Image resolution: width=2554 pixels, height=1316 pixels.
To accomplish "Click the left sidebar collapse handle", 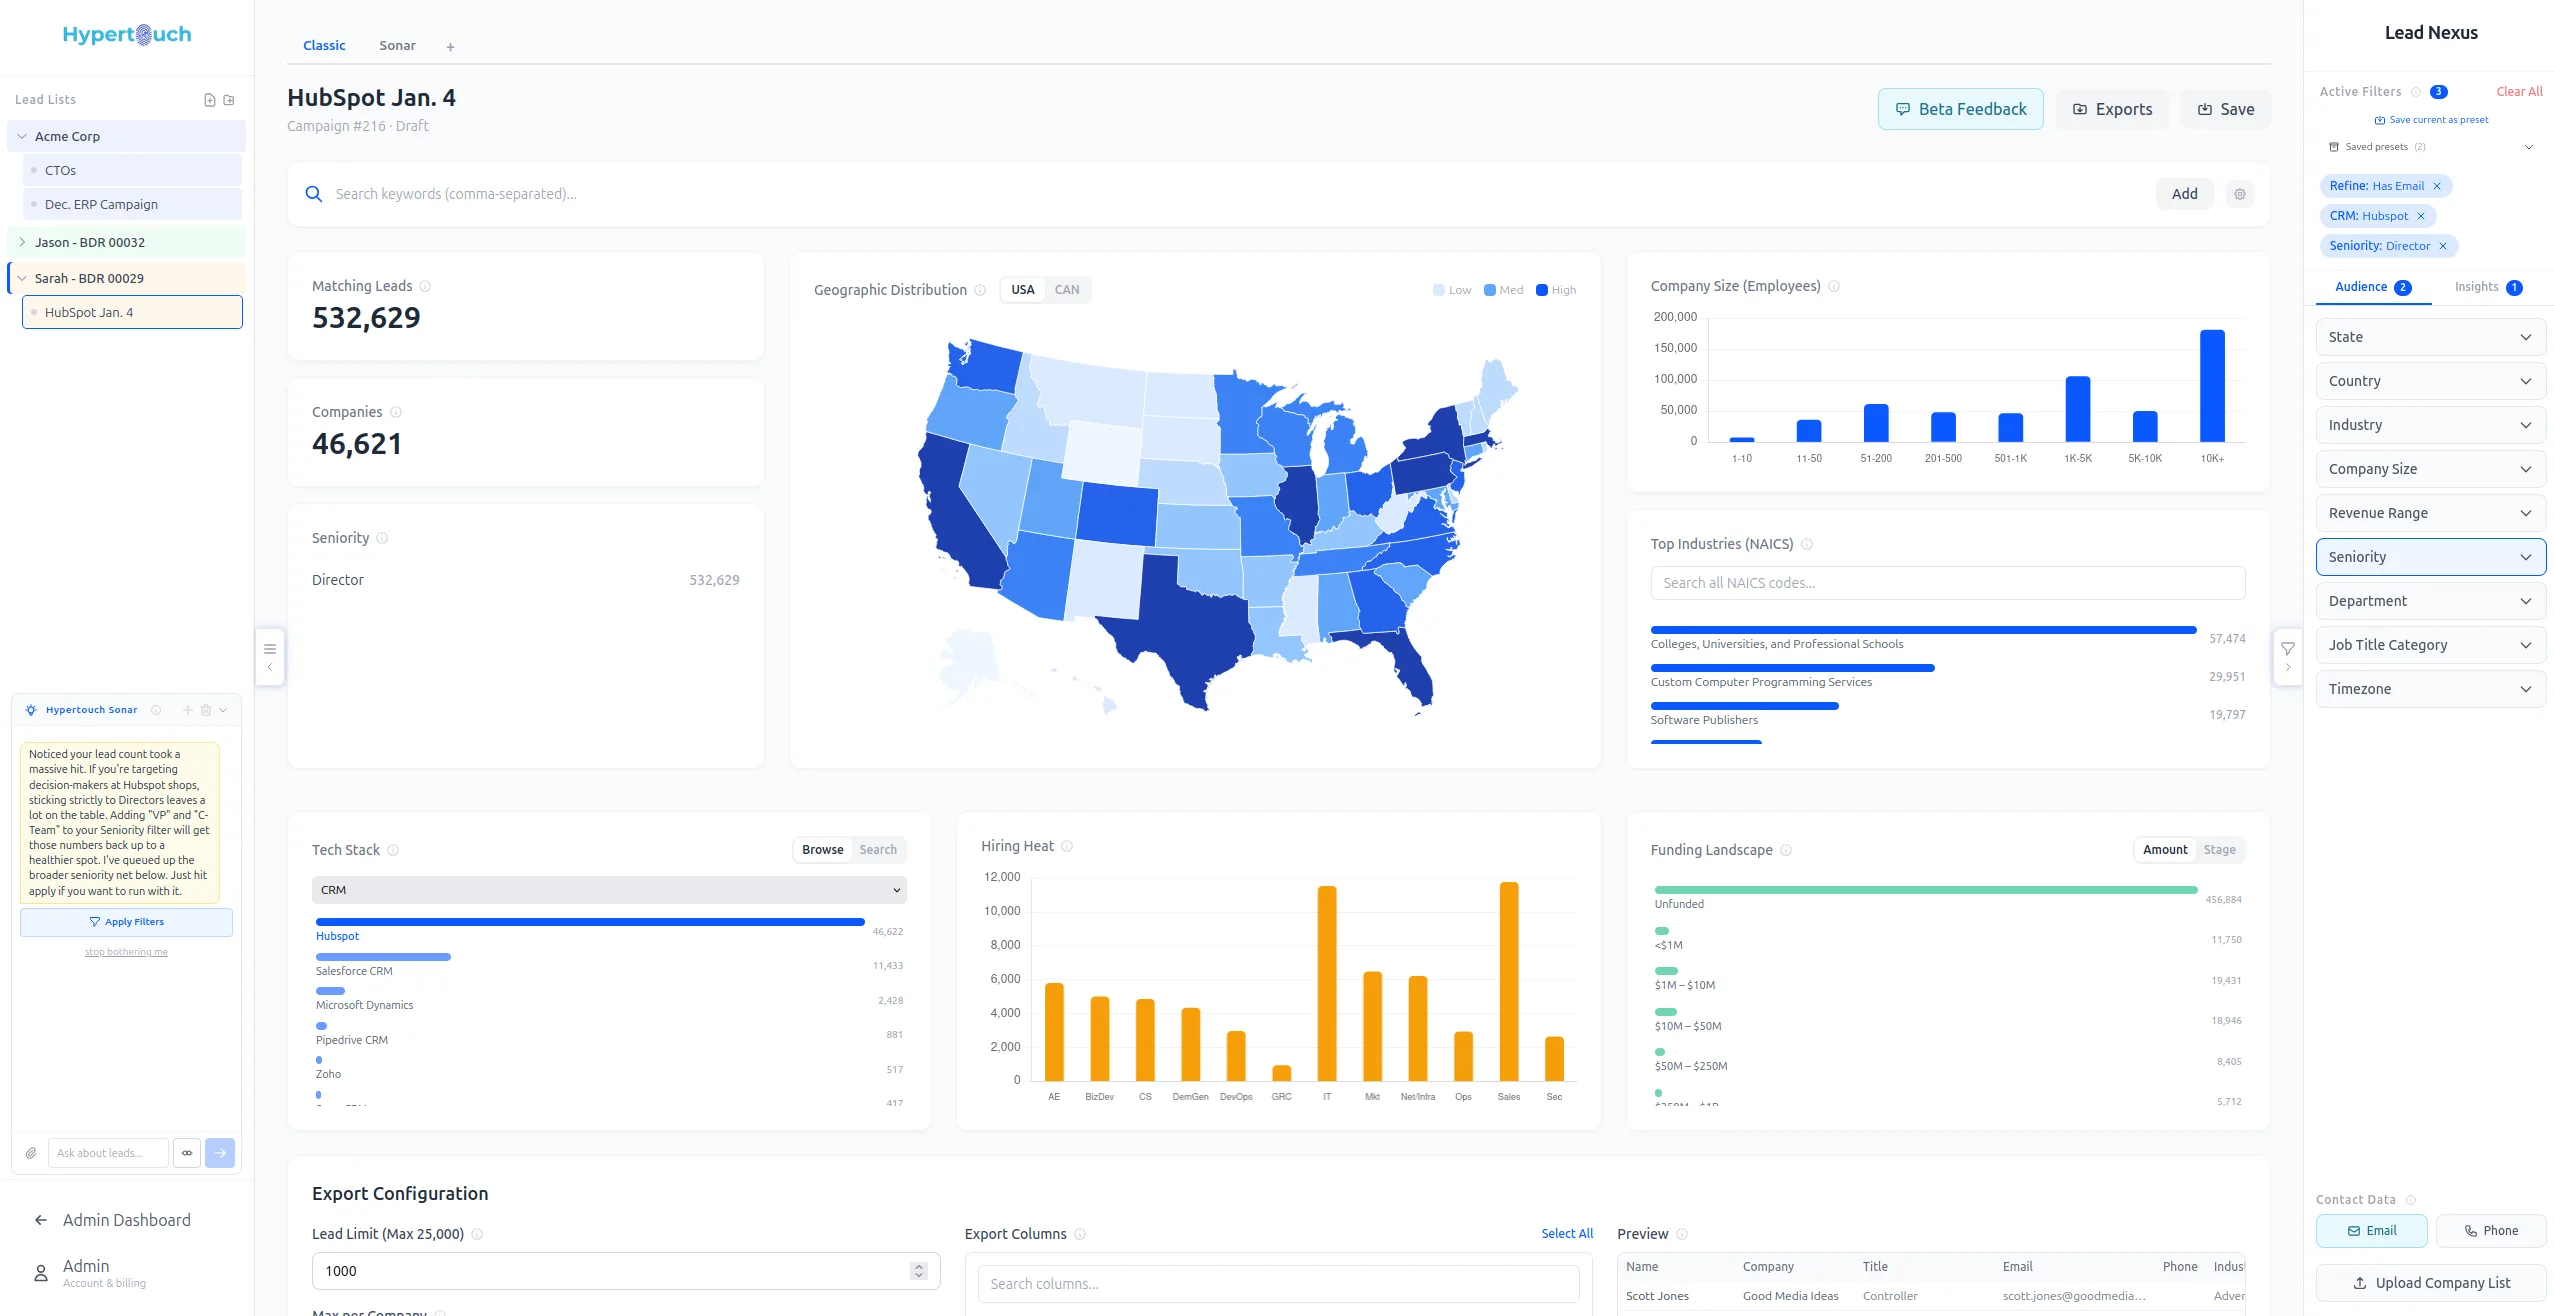I will coord(270,657).
